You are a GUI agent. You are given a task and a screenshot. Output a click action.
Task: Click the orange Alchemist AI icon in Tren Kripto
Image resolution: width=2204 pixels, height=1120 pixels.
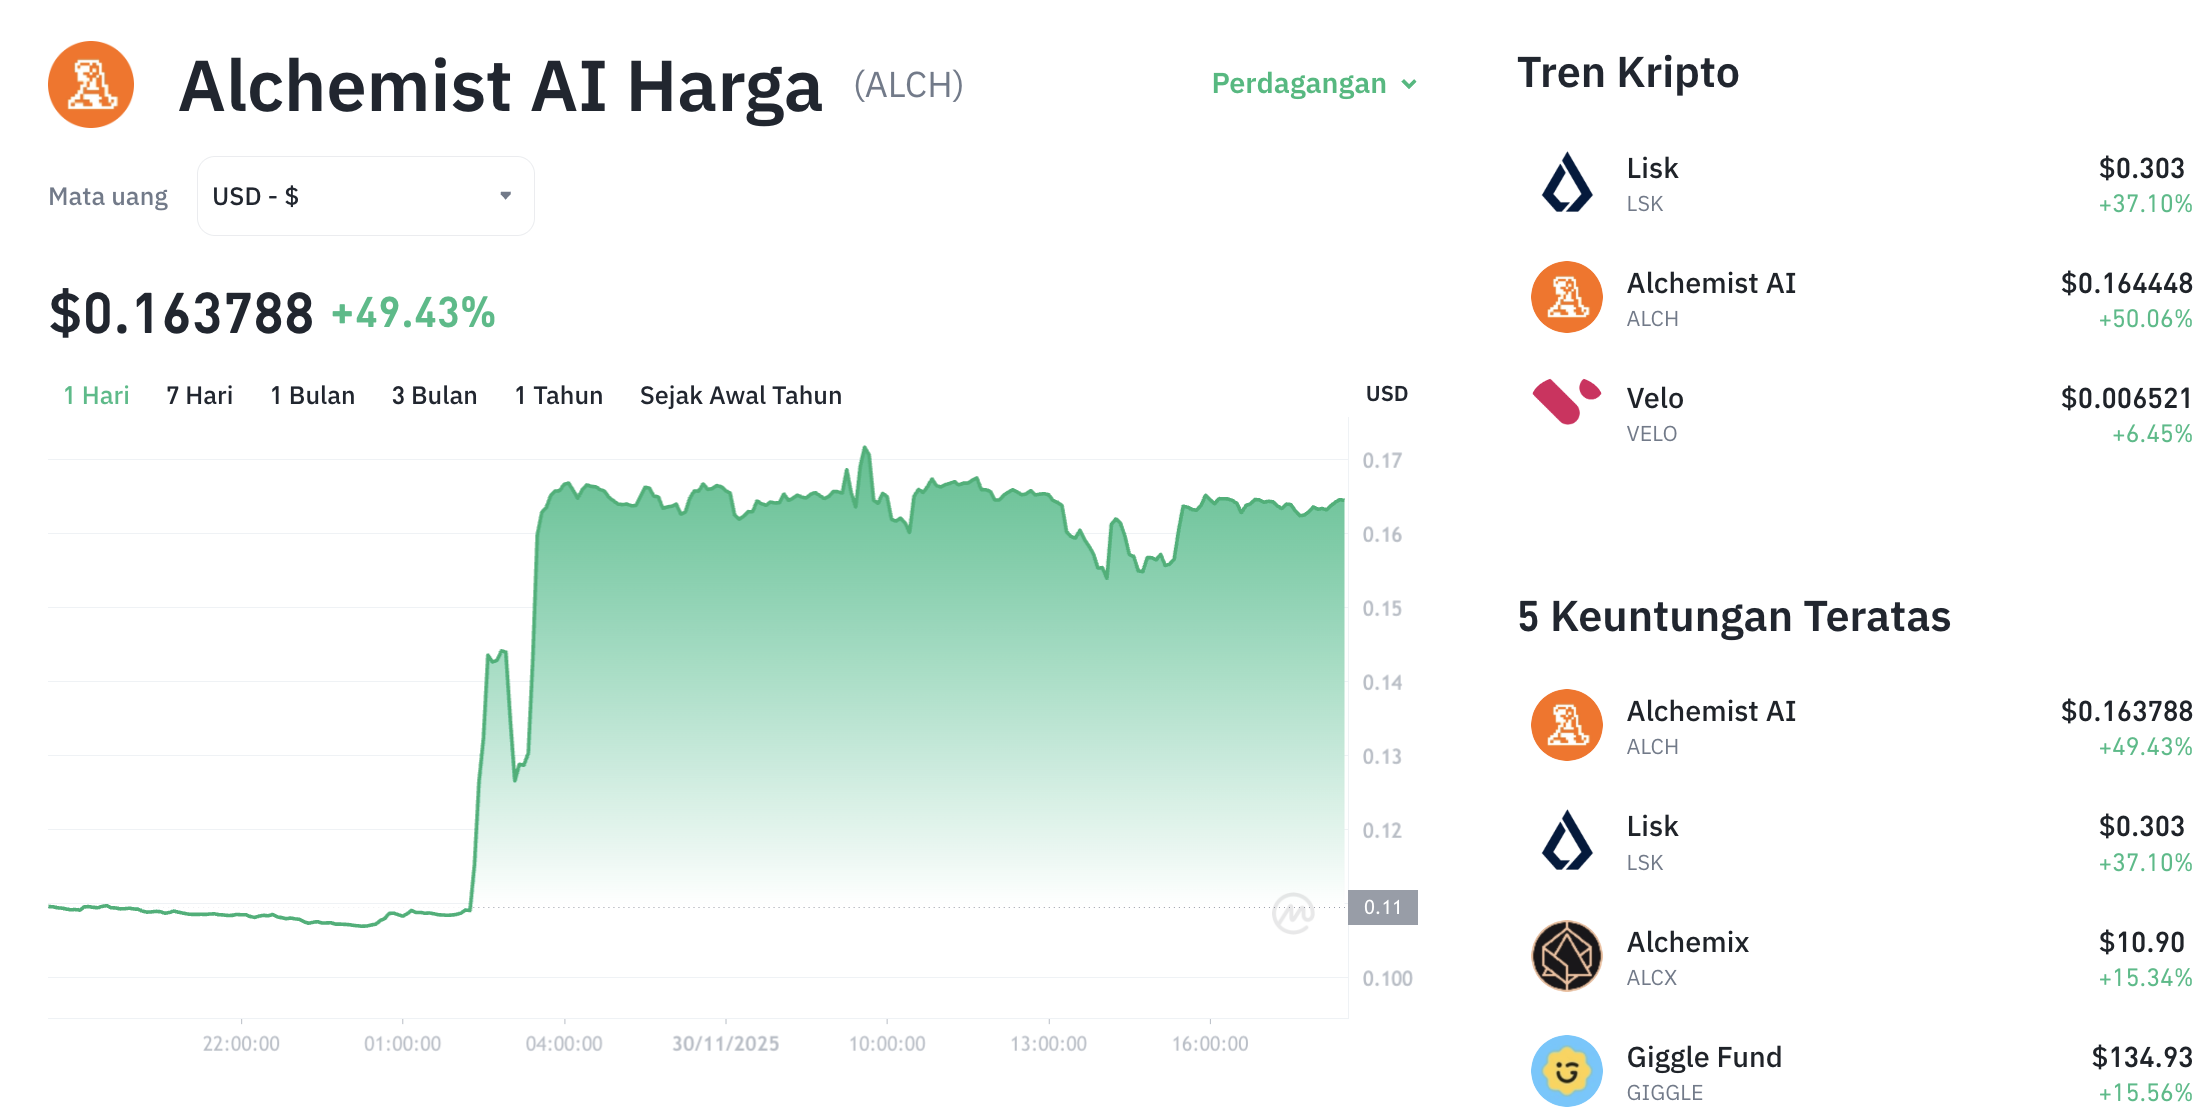tap(1565, 297)
